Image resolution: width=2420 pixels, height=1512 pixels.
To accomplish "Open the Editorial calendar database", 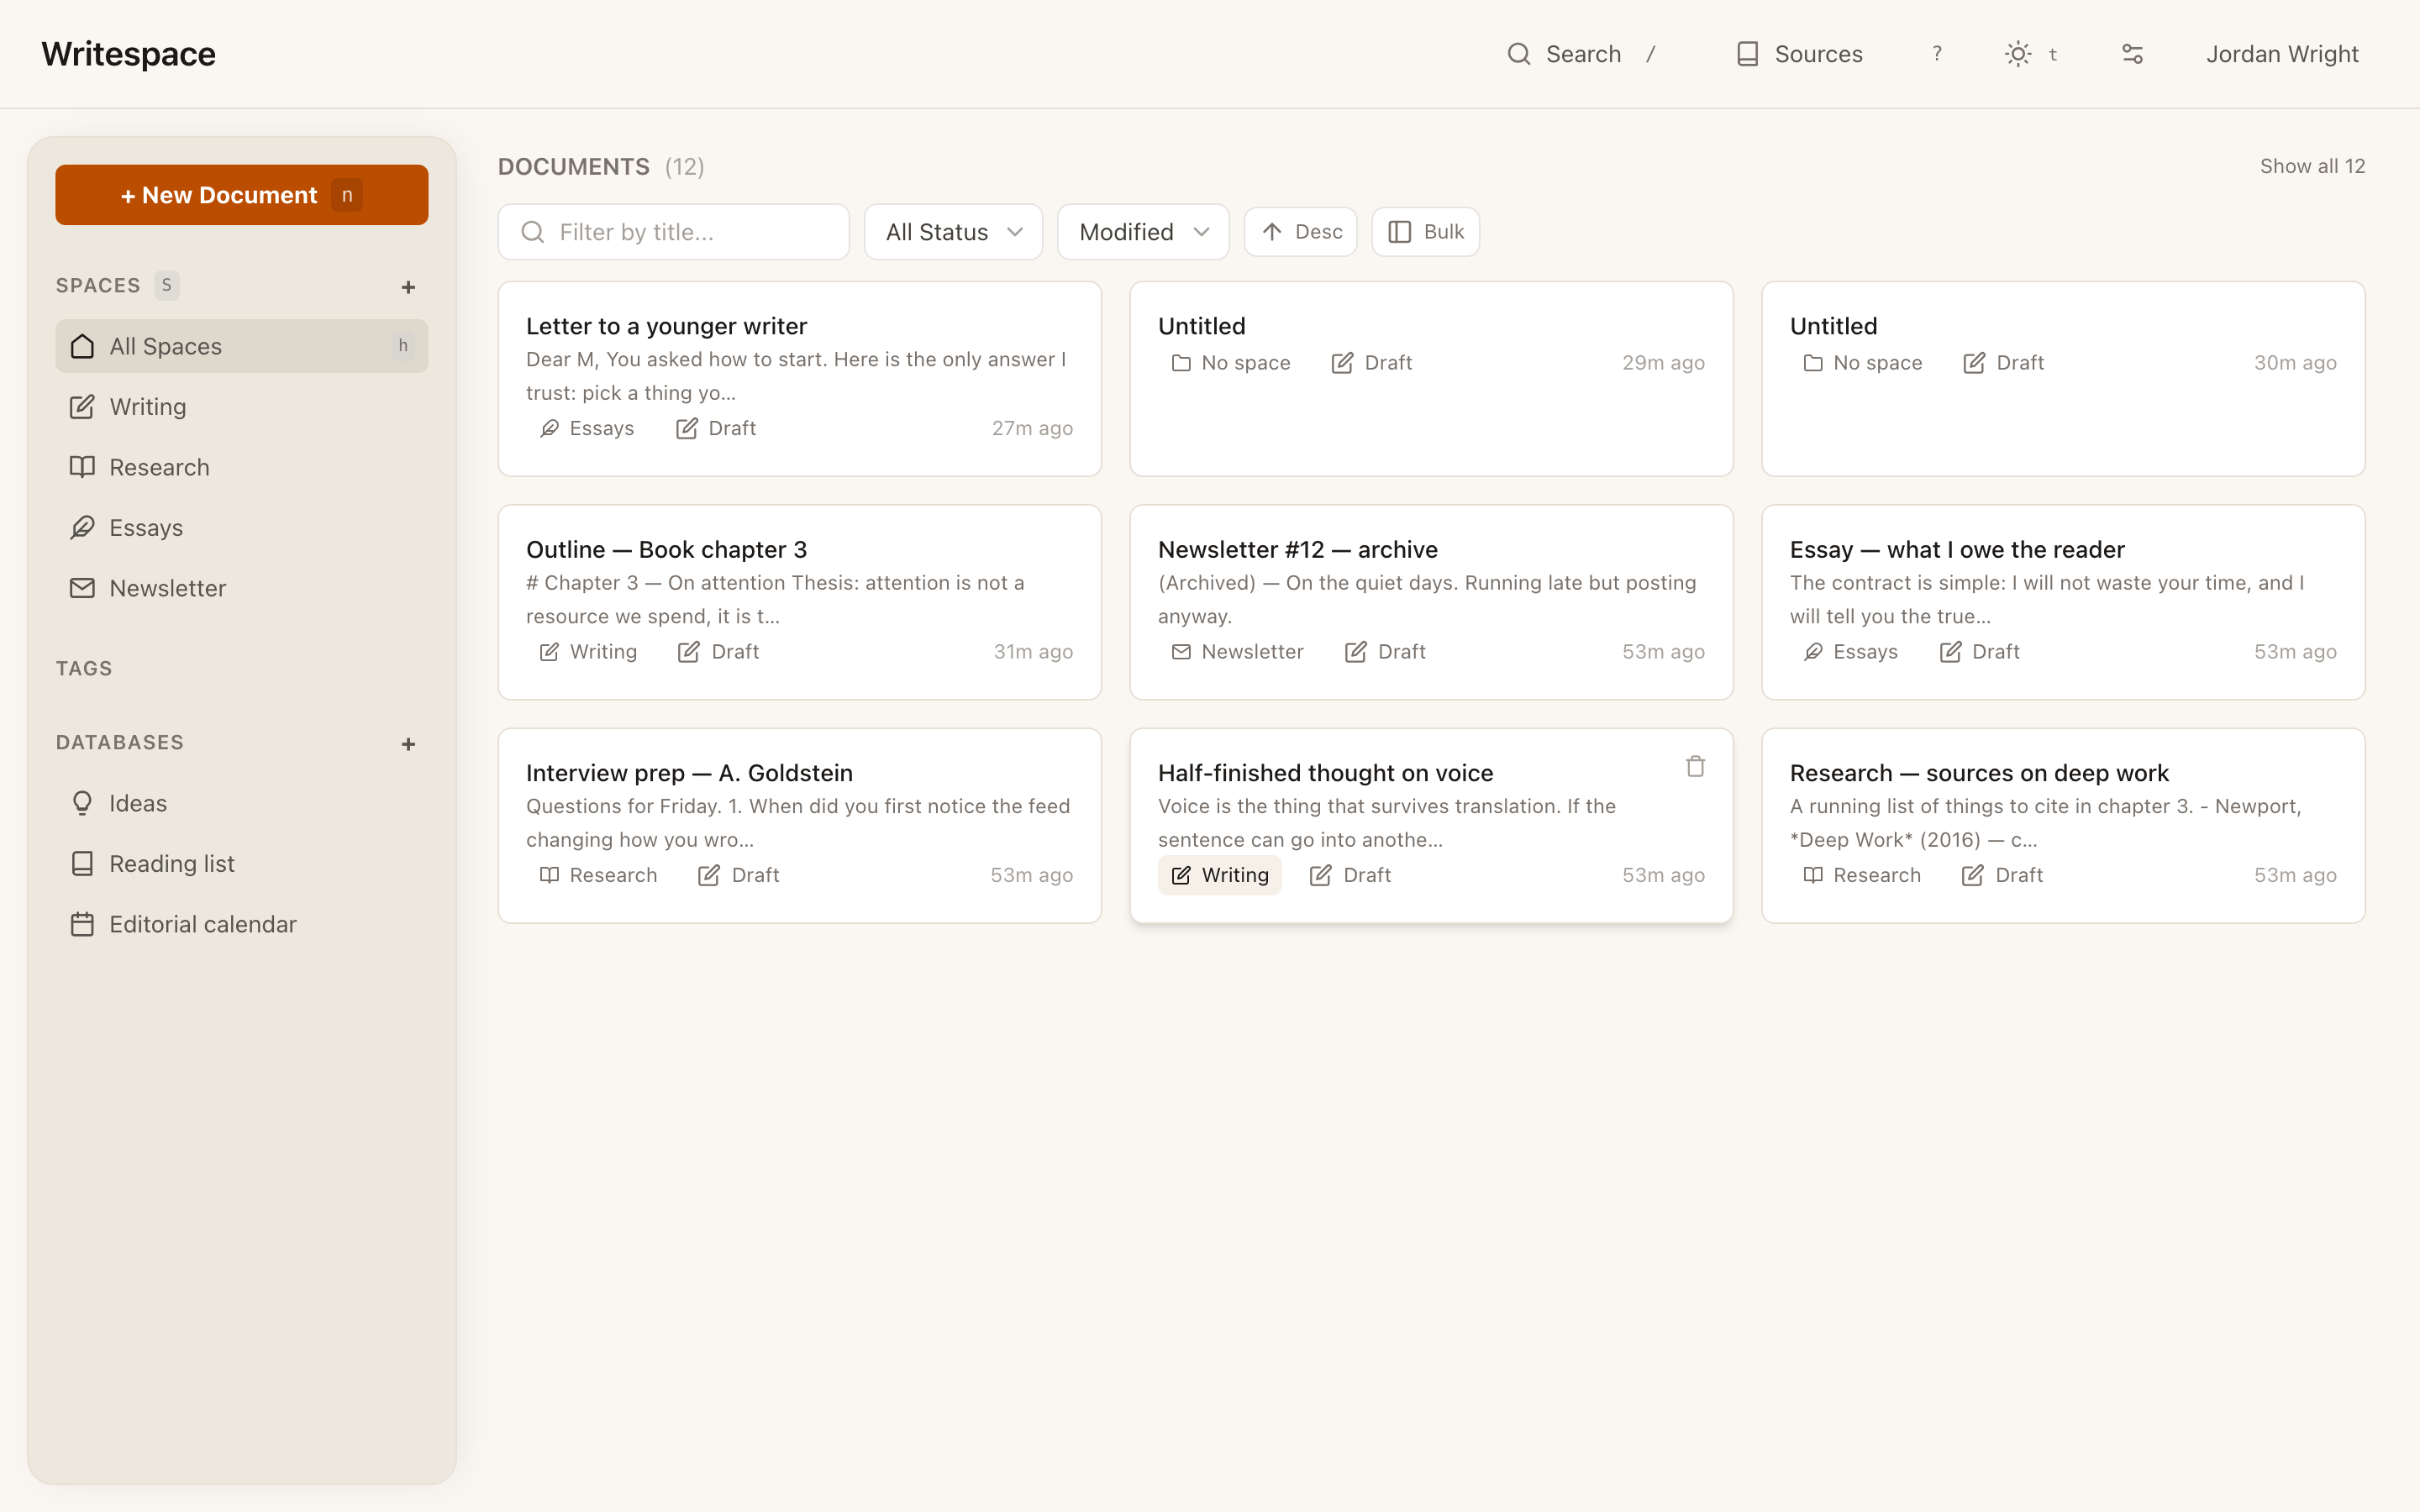I will tap(202, 923).
